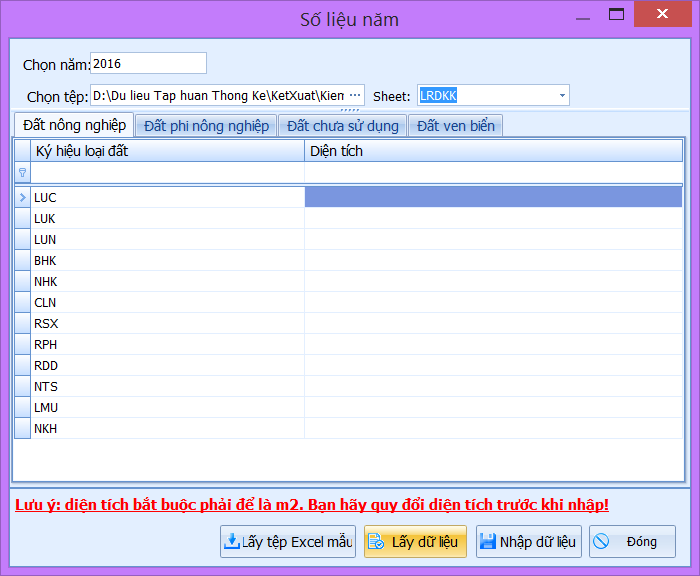The width and height of the screenshot is (700, 576).
Task: Click the Diện tích column header
Action: pos(493,151)
